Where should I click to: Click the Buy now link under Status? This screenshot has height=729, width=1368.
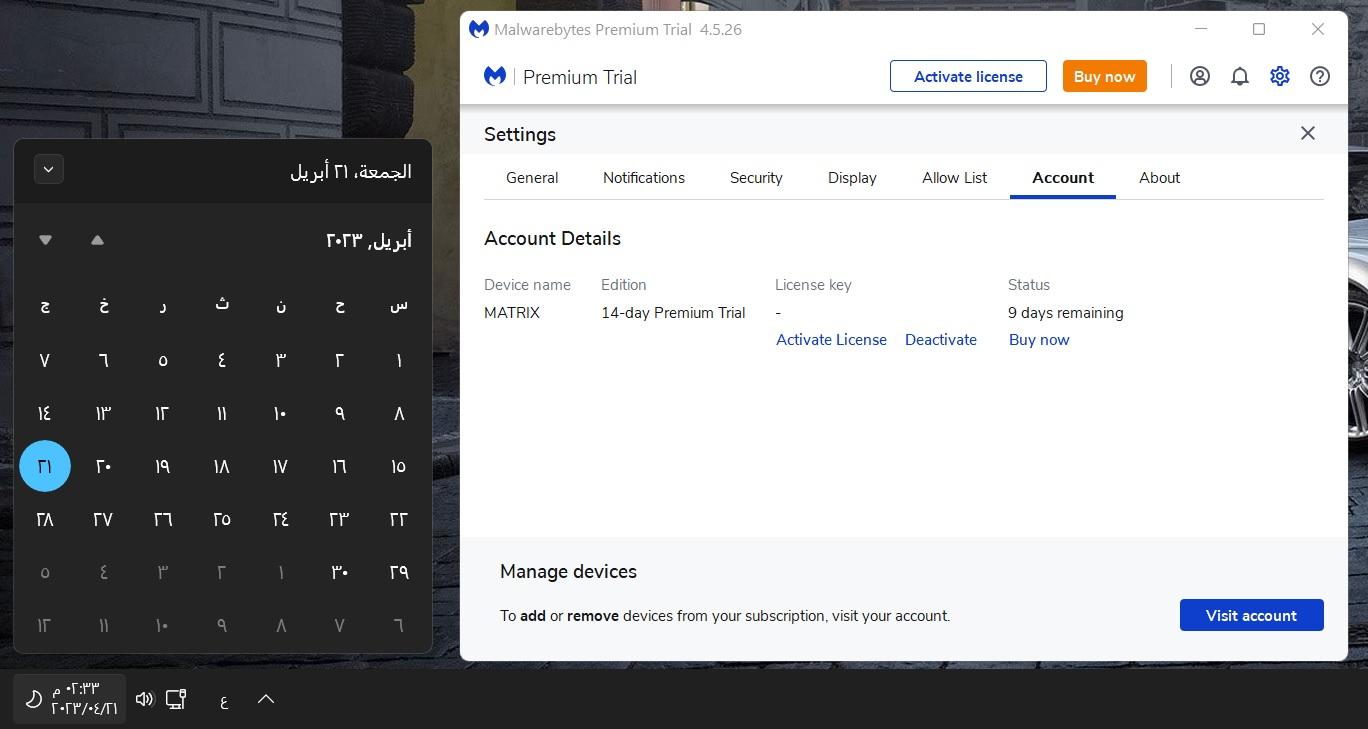[1039, 340]
